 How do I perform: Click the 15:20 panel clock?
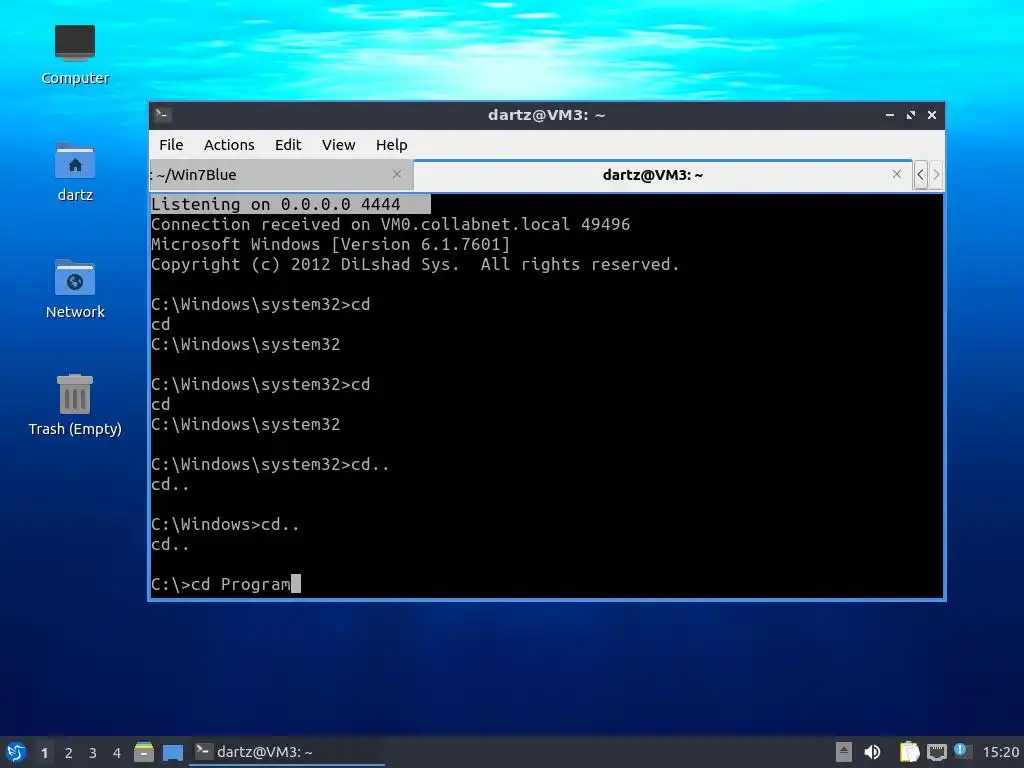point(1000,752)
